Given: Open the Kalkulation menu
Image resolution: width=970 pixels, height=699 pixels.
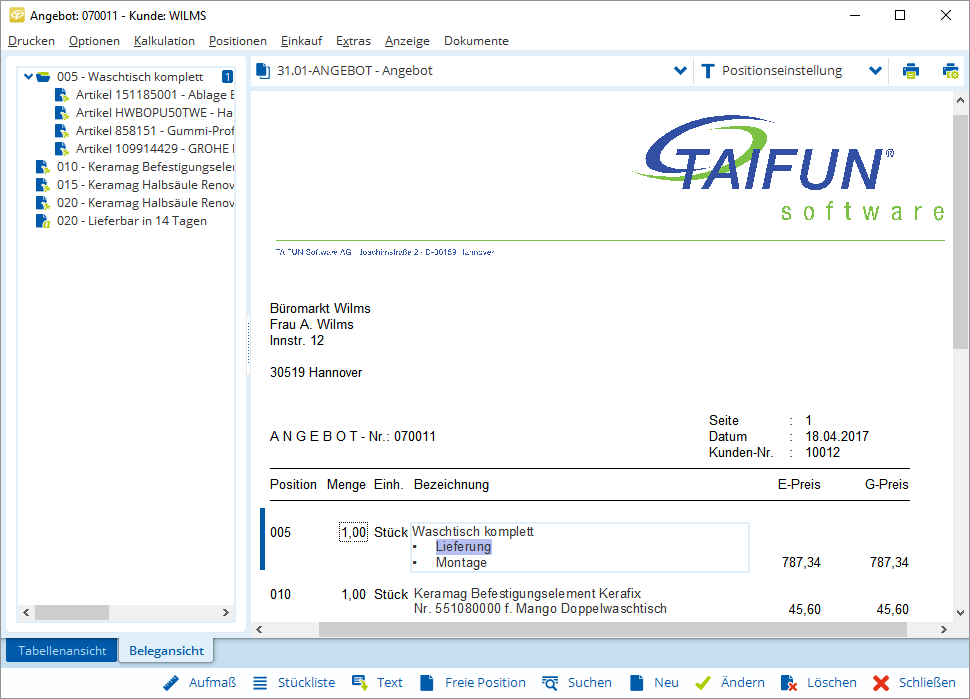Looking at the screenshot, I should pyautogui.click(x=164, y=41).
